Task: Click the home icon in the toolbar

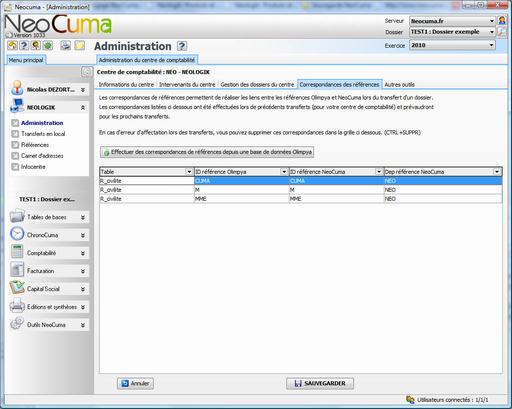Action: click(13, 45)
